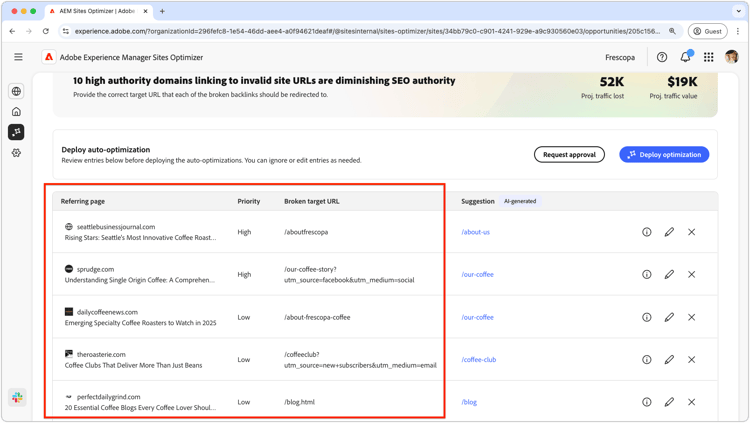This screenshot has height=423, width=750.
Task: Click the Adobe logo icon
Action: pos(49,57)
